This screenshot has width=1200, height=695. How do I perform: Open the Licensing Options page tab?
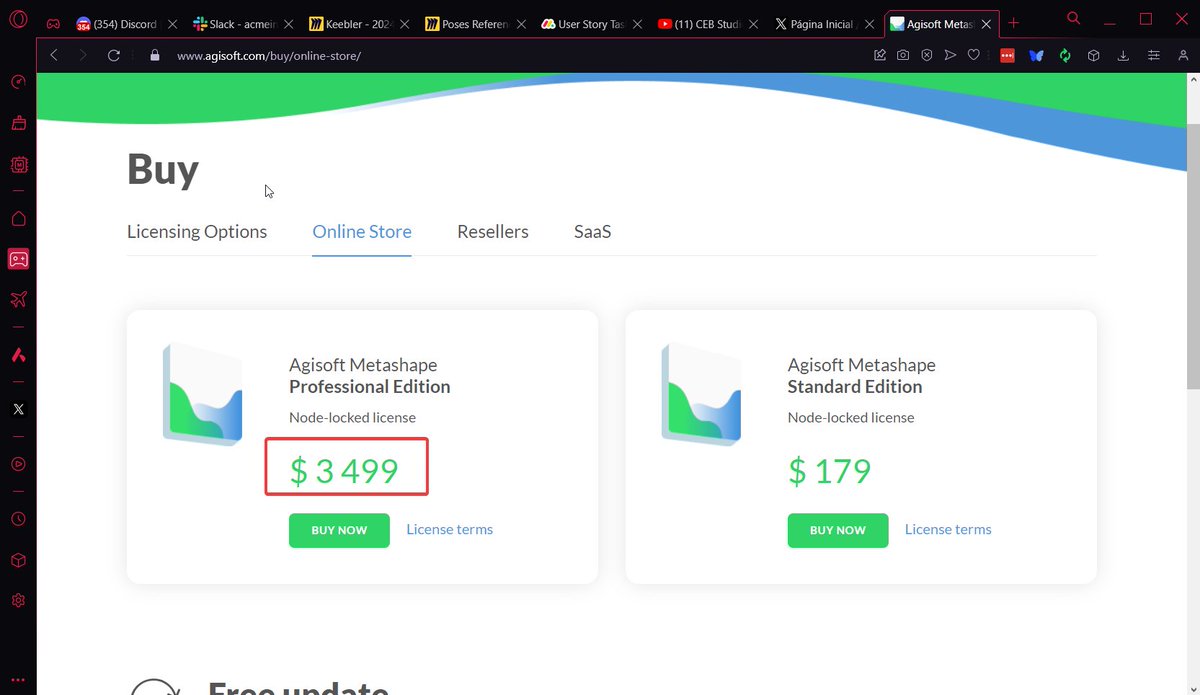(x=197, y=232)
